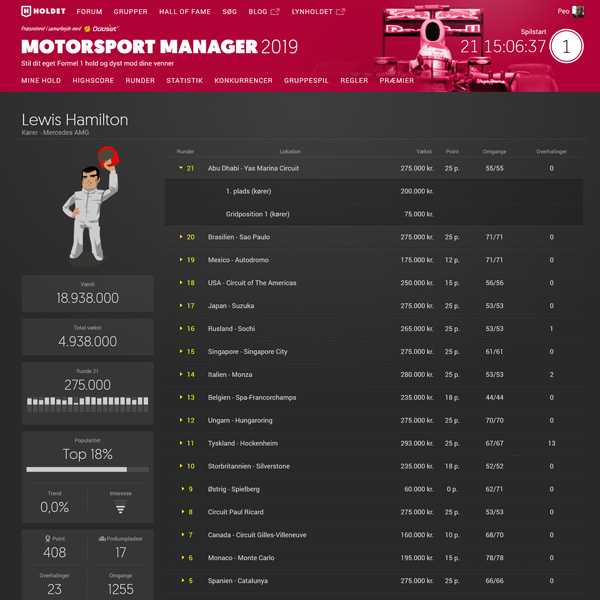
Task: Click the Oddset sponsor logo
Action: tap(101, 28)
